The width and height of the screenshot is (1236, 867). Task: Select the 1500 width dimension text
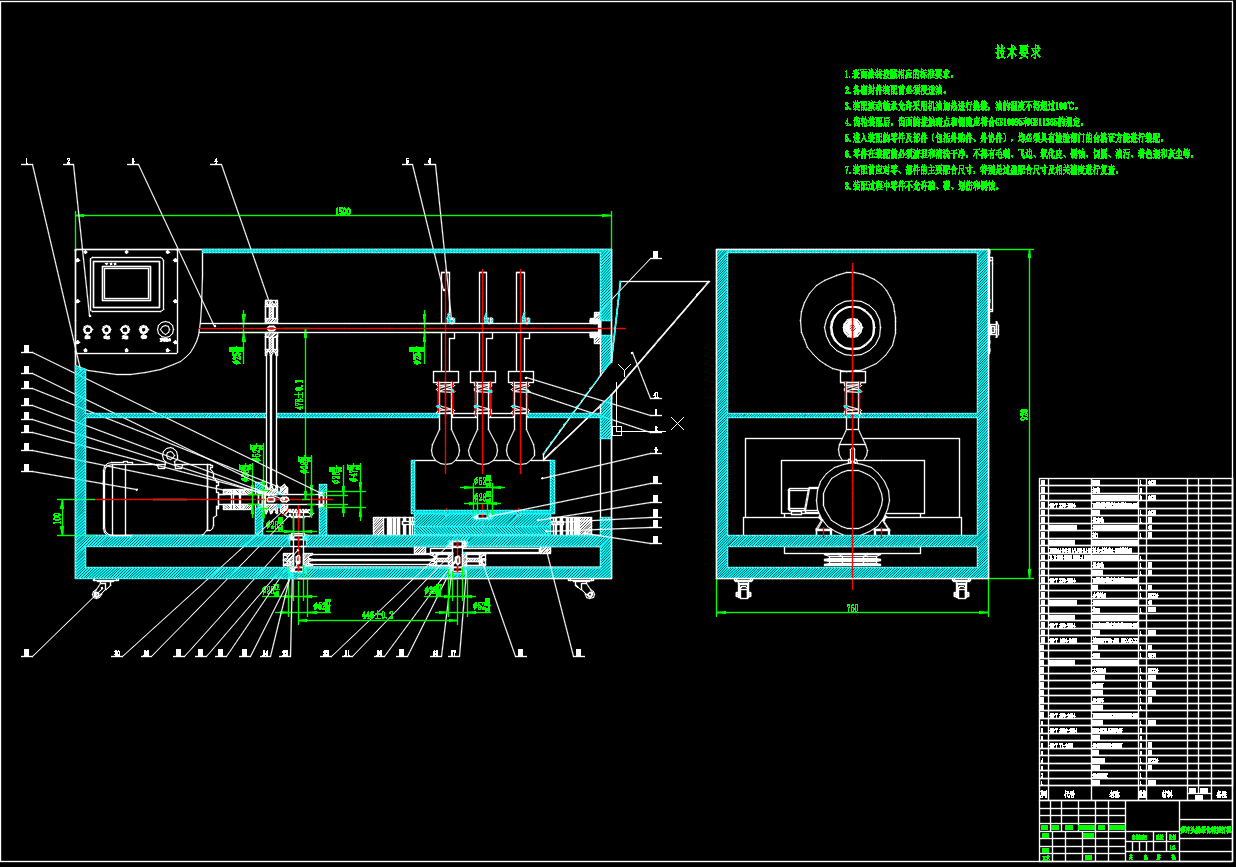click(x=343, y=211)
